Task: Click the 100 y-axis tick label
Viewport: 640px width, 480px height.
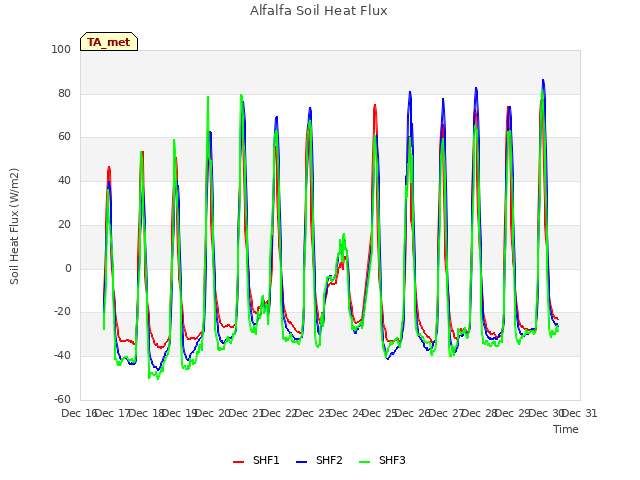Action: point(61,49)
